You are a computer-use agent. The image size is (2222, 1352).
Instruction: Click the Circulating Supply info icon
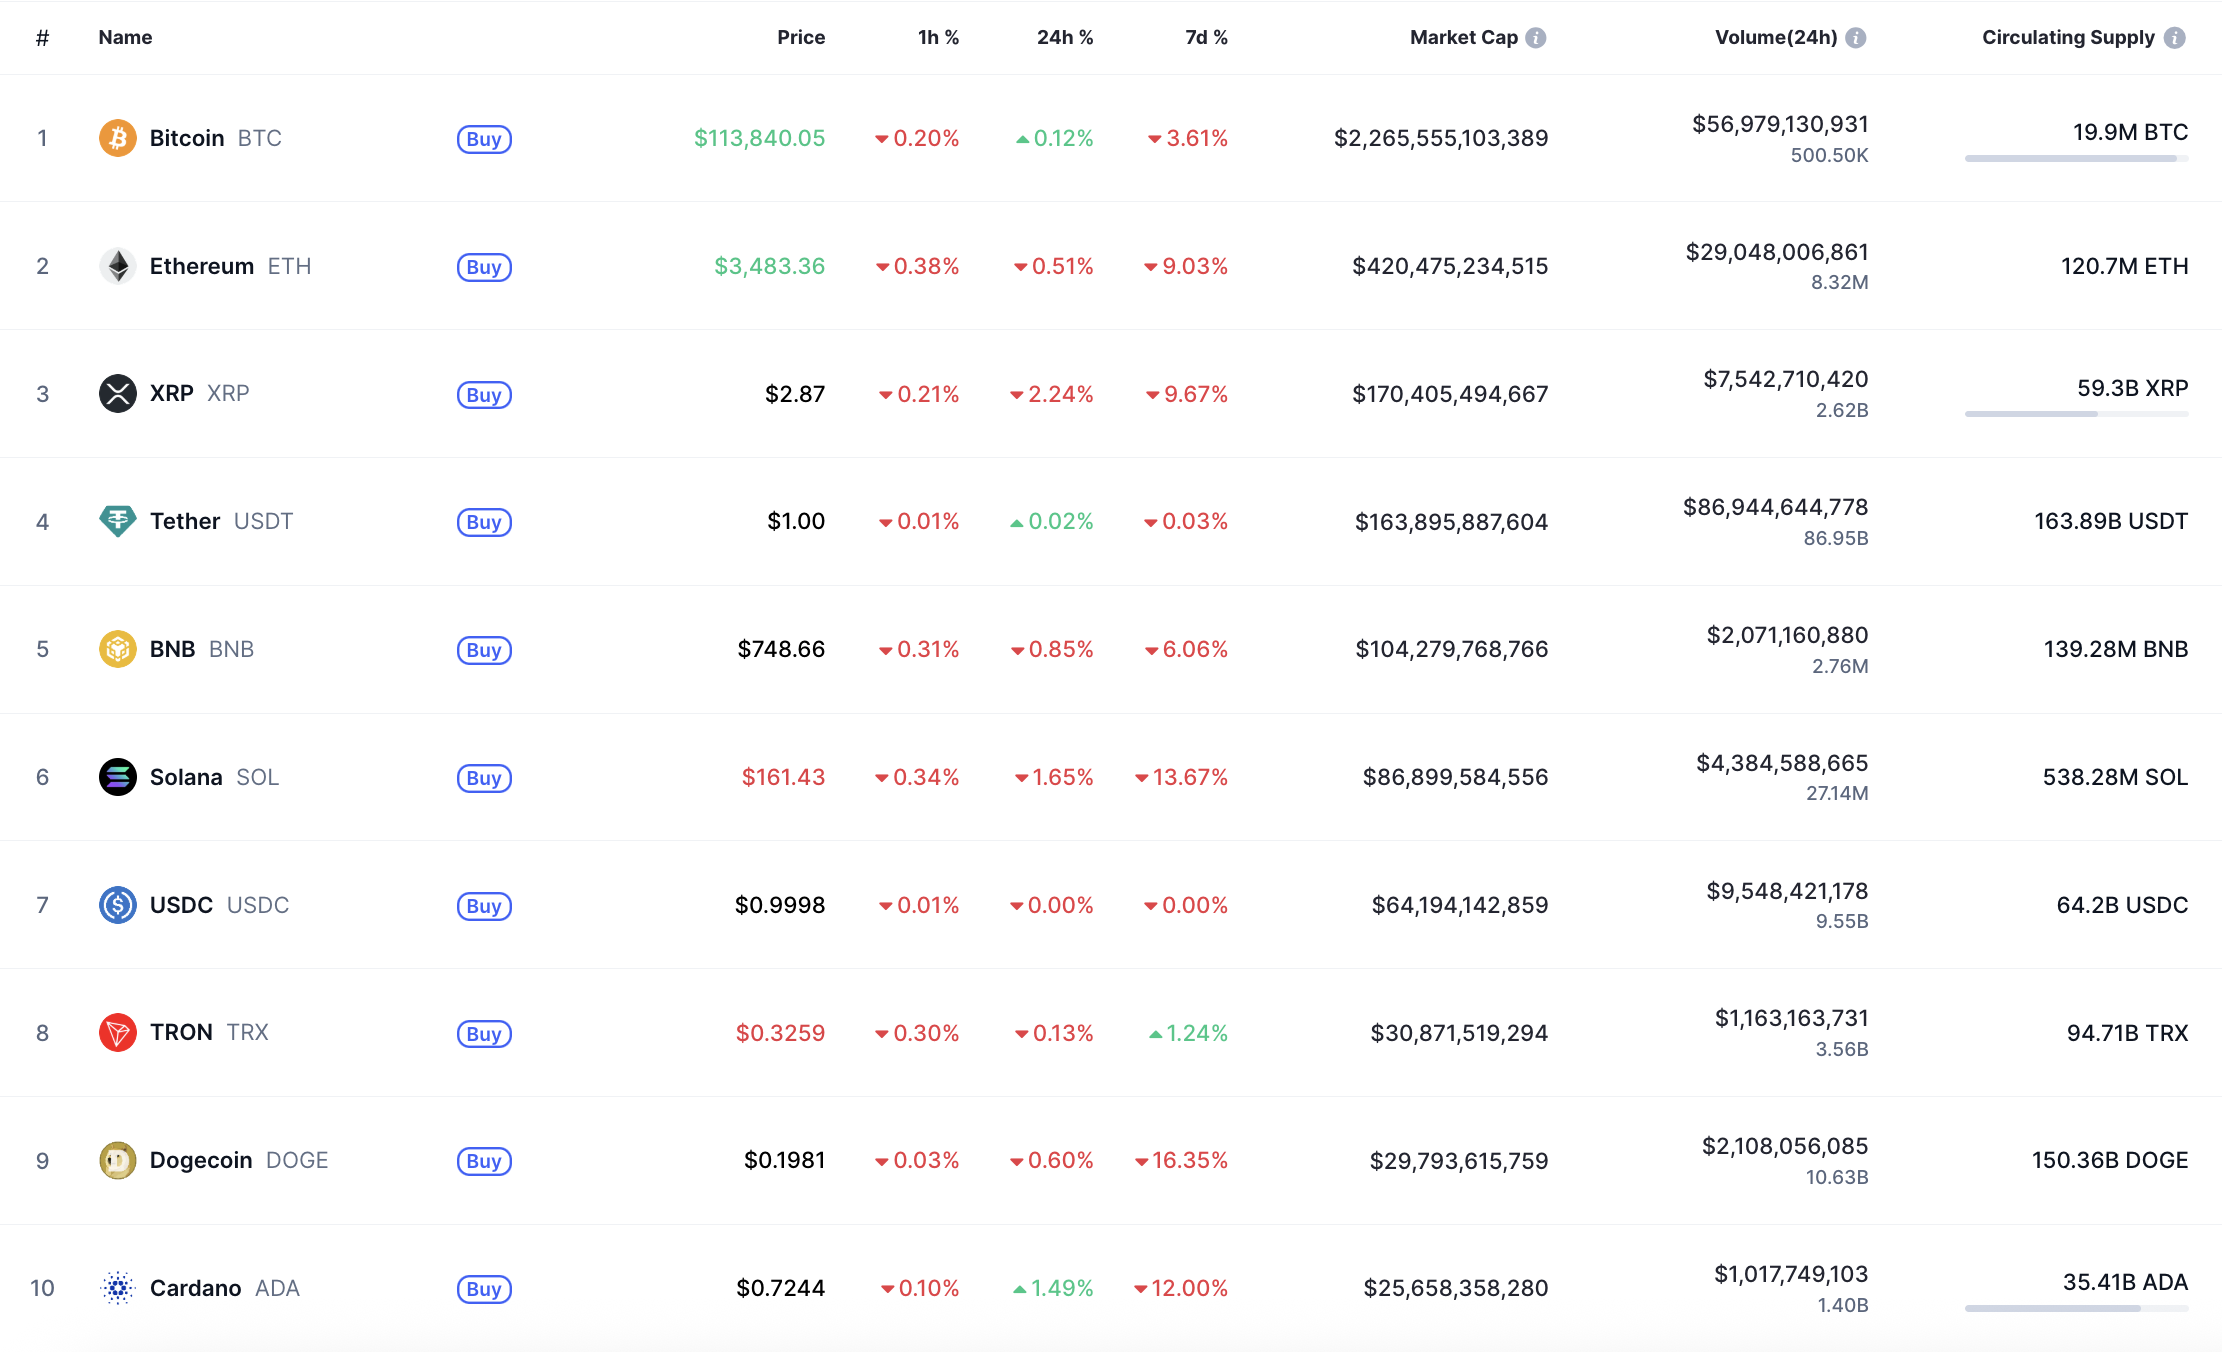2175,38
